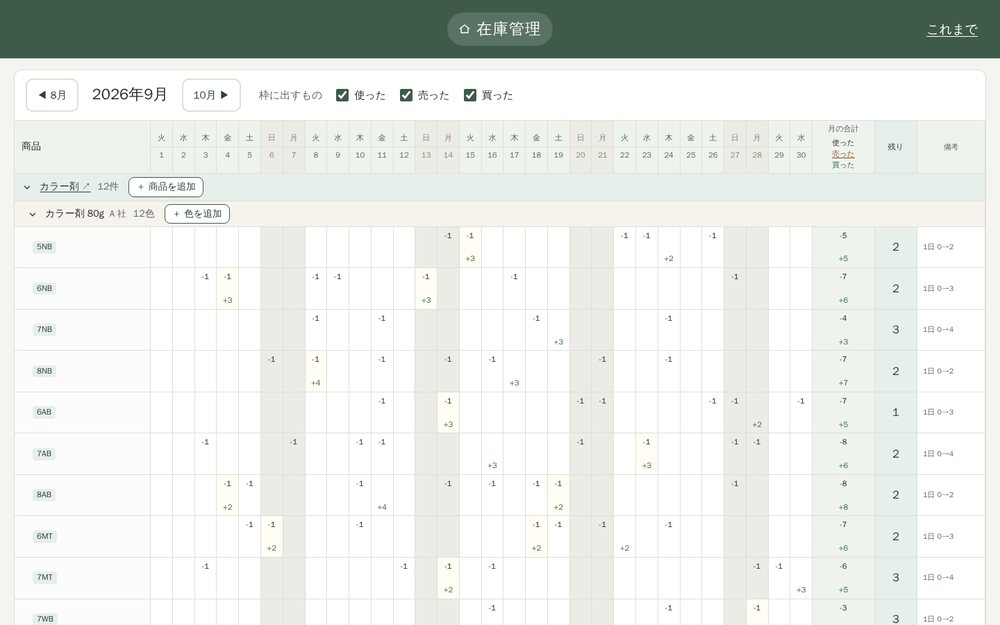Click the 7MT cell for day 30
The height and width of the screenshot is (625, 1000).
click(x=801, y=577)
